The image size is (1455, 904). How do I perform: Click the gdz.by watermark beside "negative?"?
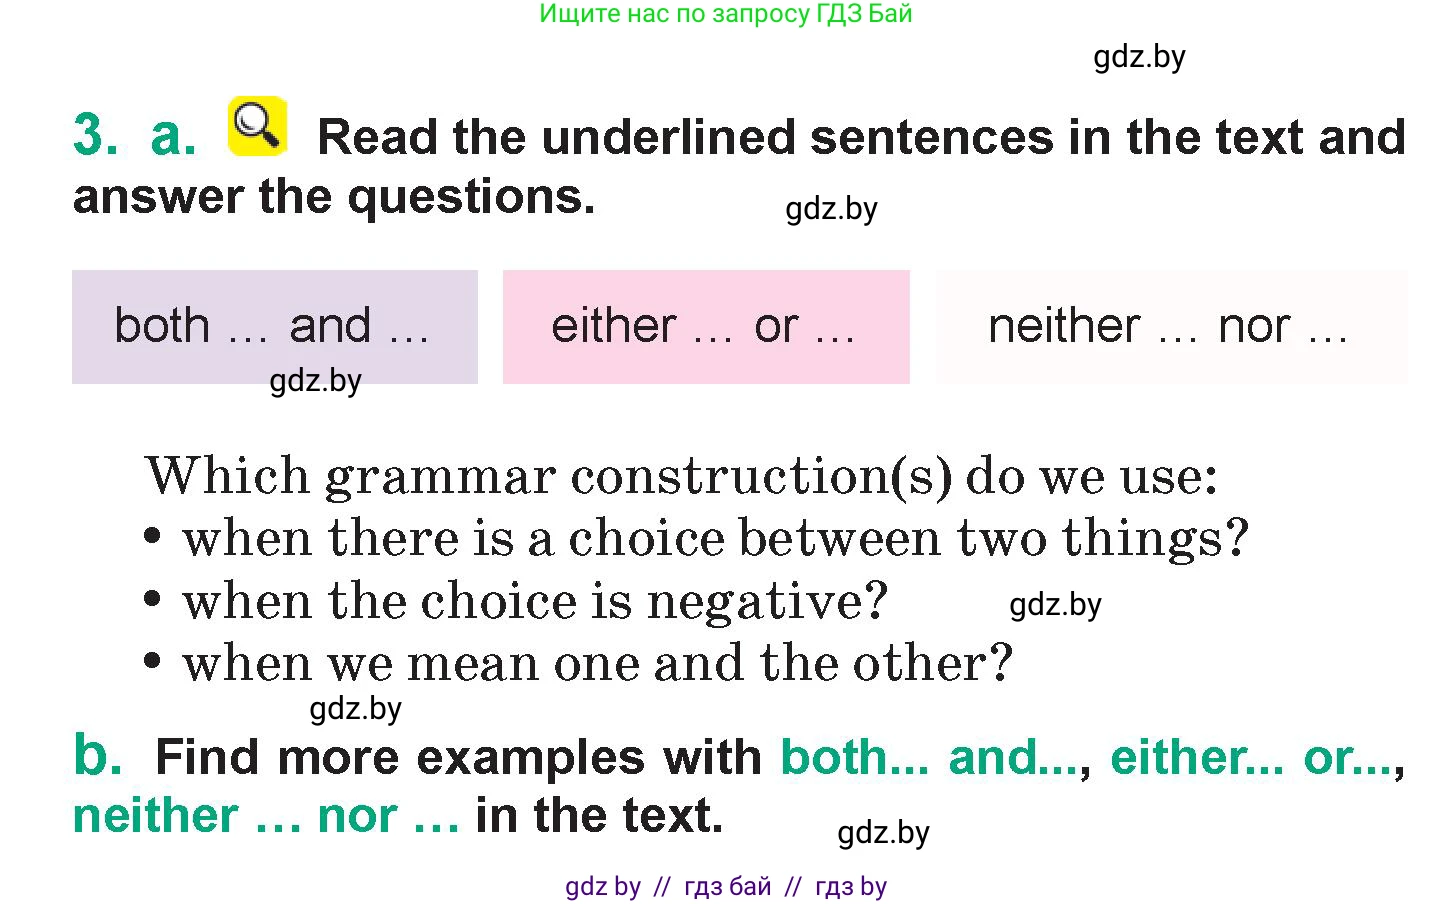click(1055, 605)
